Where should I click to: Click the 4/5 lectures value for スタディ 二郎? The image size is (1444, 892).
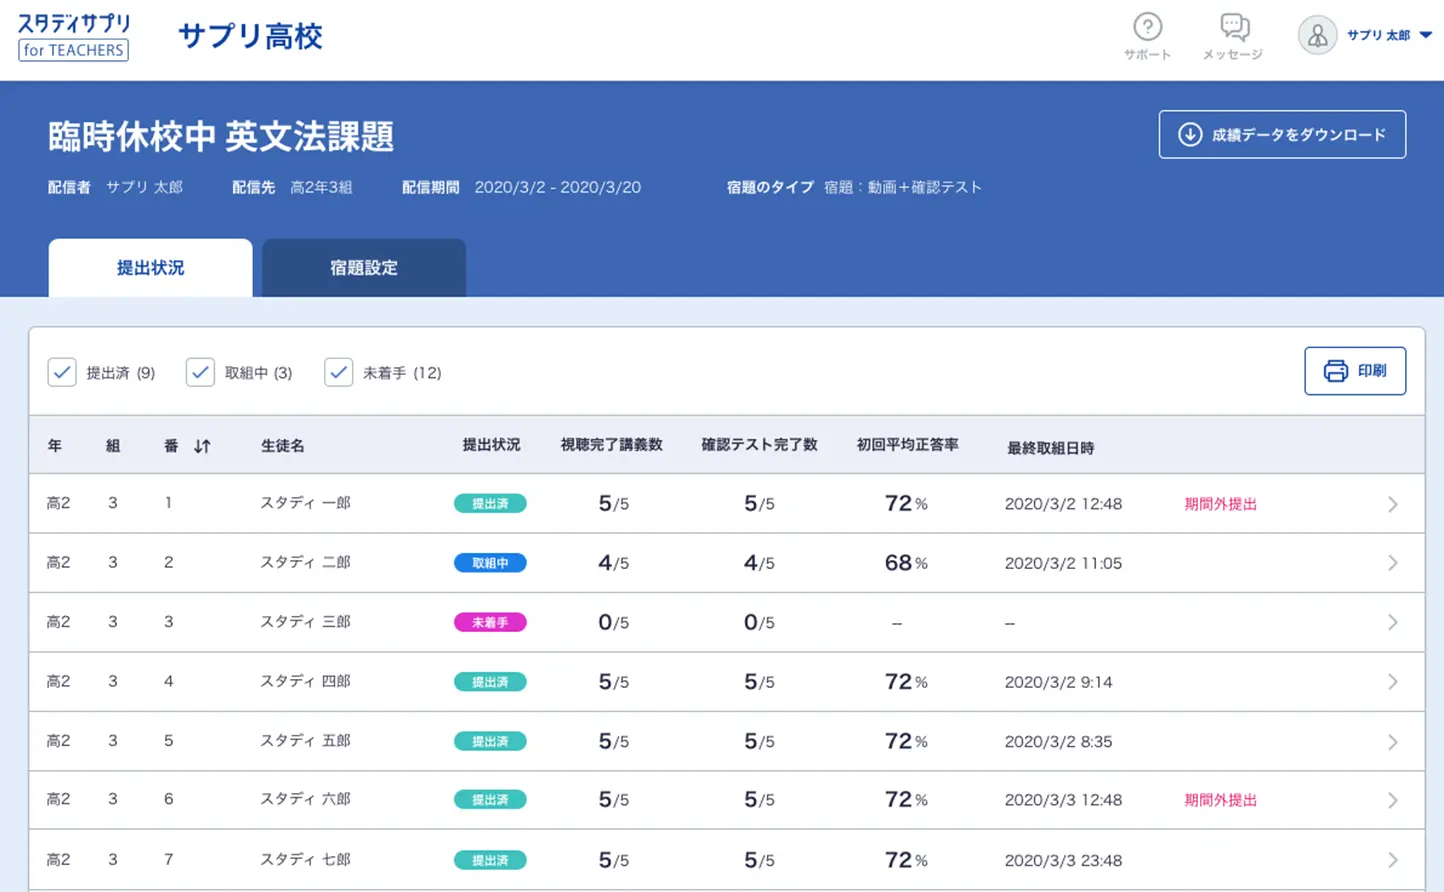[613, 563]
